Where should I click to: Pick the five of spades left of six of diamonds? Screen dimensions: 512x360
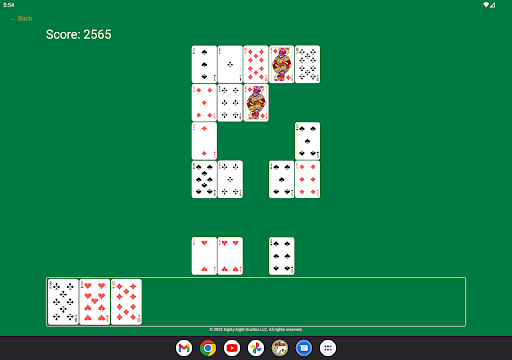pos(282,179)
